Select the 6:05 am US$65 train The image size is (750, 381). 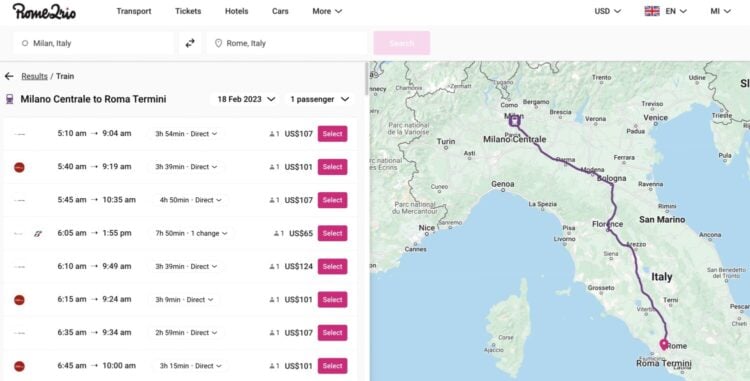tap(332, 233)
